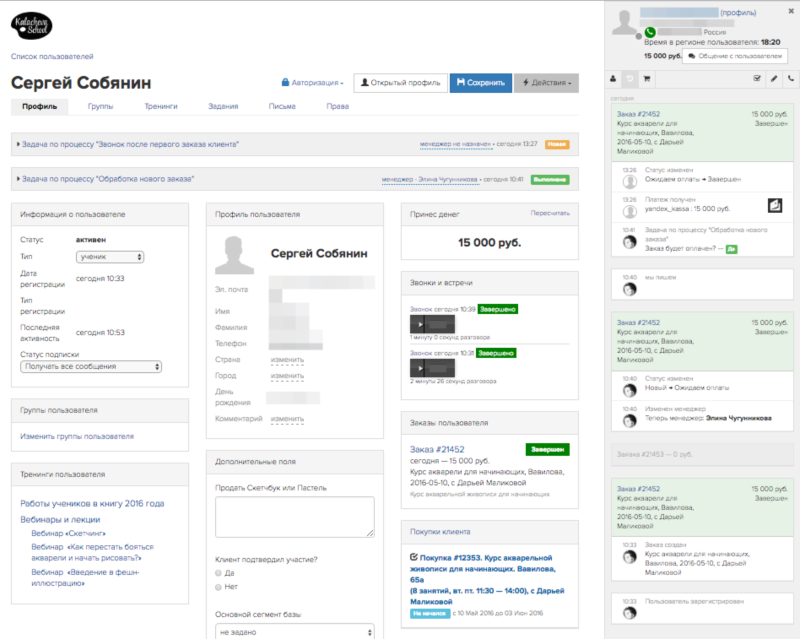Switch to the 'Группы' tab

tap(101, 106)
